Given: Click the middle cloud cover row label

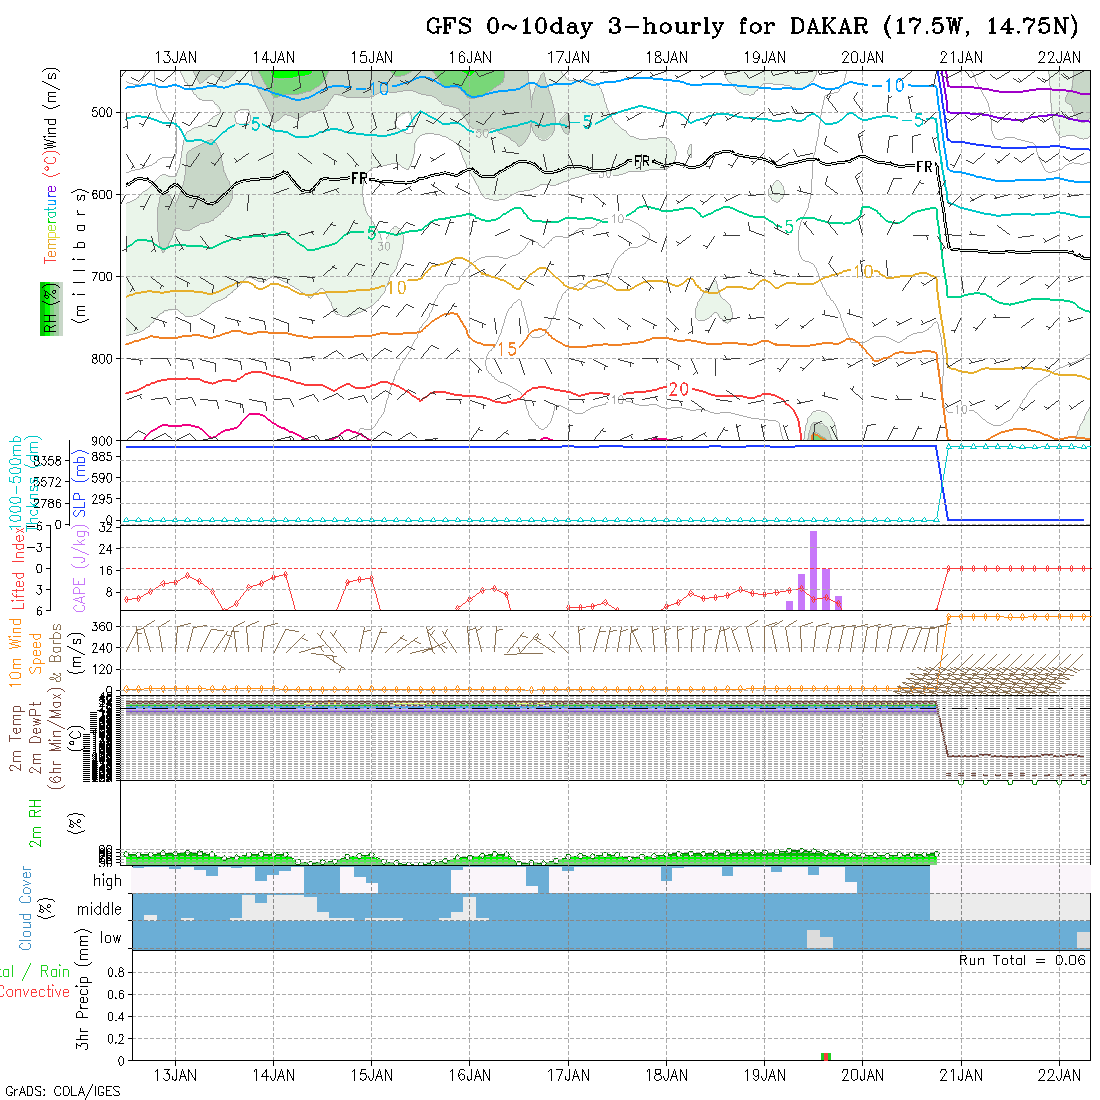Looking at the screenshot, I should [x=100, y=910].
